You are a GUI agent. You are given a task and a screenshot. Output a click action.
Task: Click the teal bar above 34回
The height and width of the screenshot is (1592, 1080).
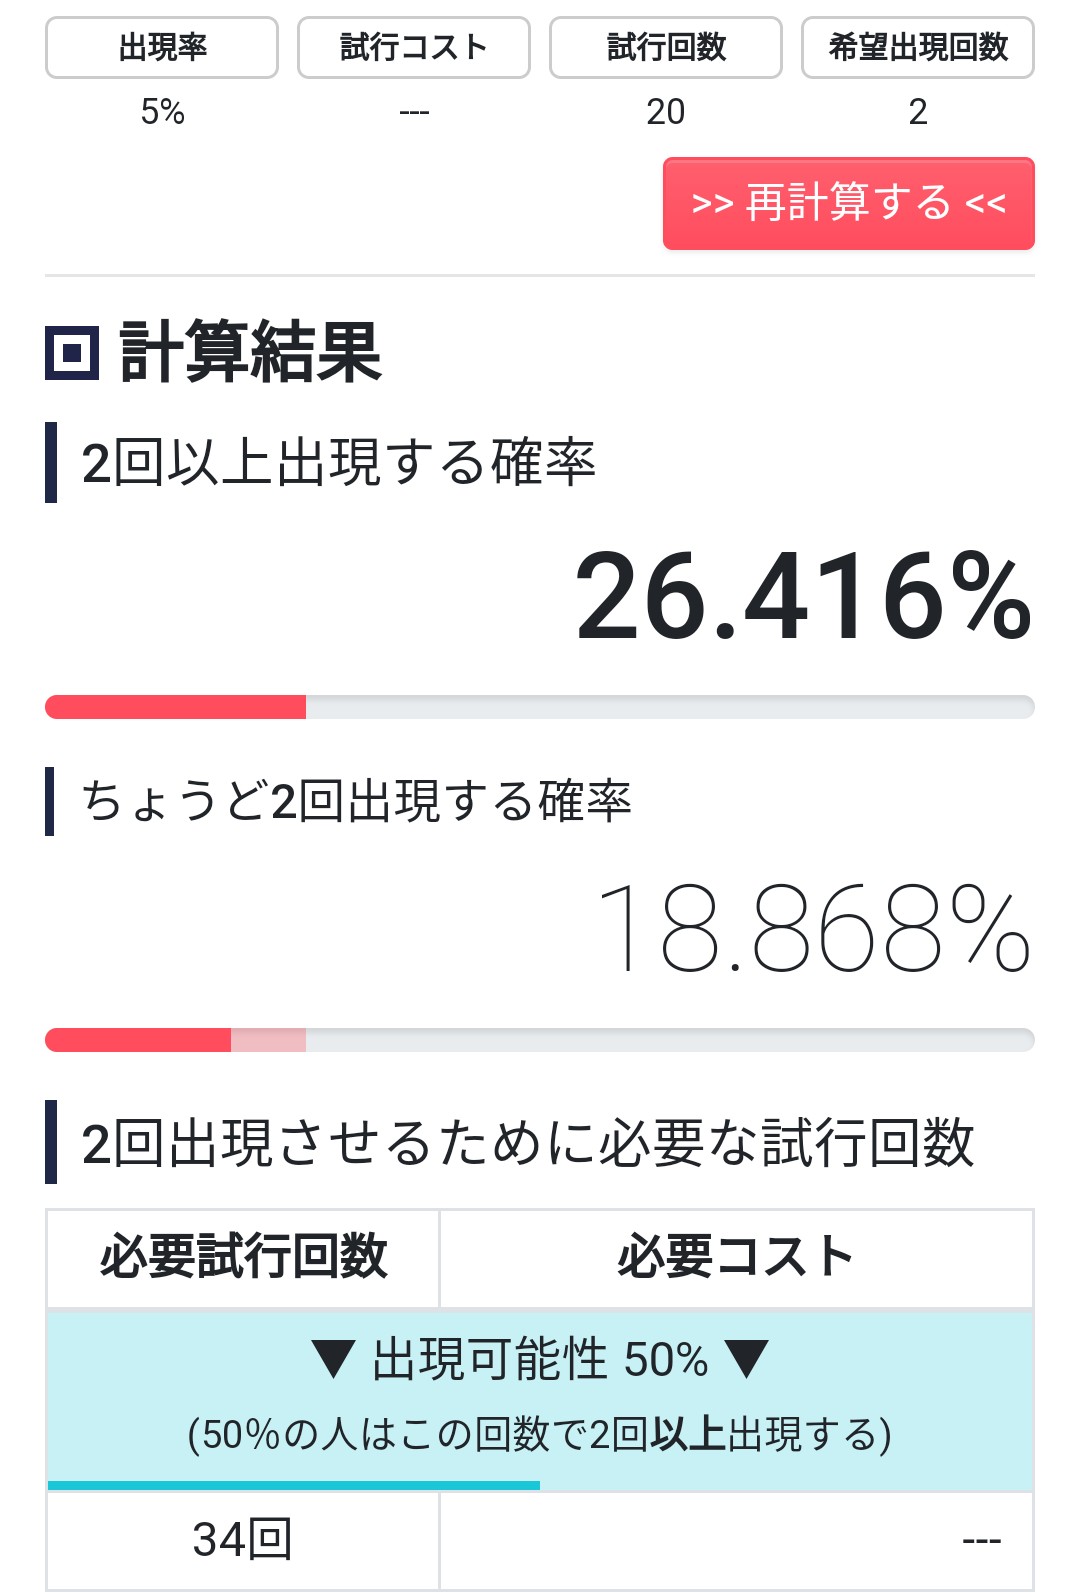pos(294,1486)
